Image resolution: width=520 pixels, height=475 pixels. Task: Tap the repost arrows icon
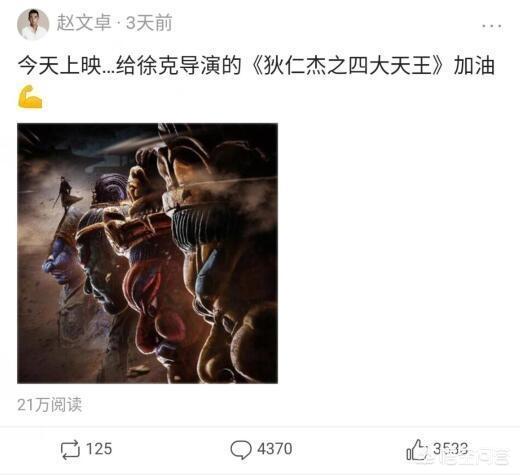70,450
